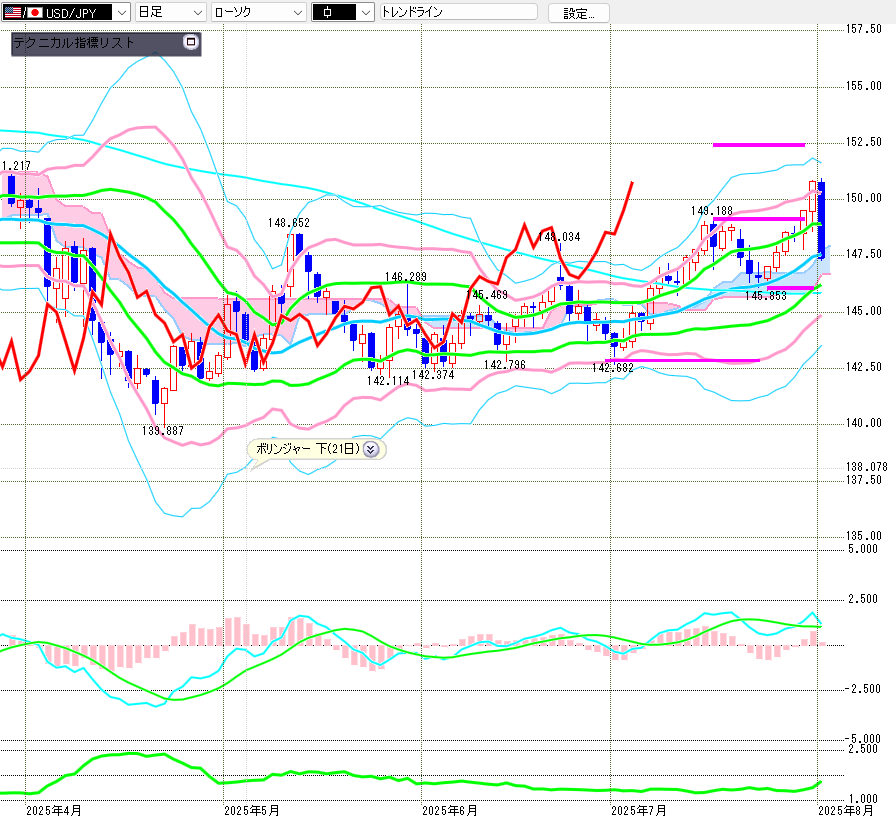Click the 1.000 indicator axis label
The width and height of the screenshot is (896, 821).
[x=863, y=799]
